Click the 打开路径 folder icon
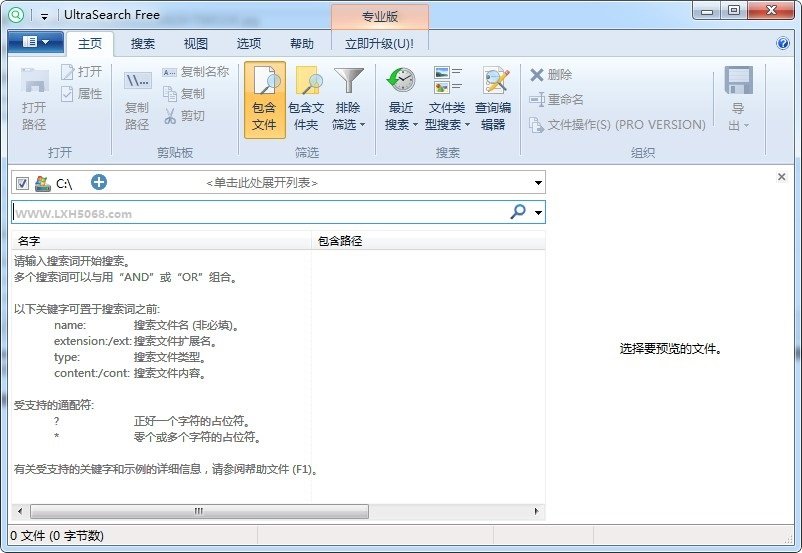This screenshot has width=802, height=553. (x=34, y=81)
